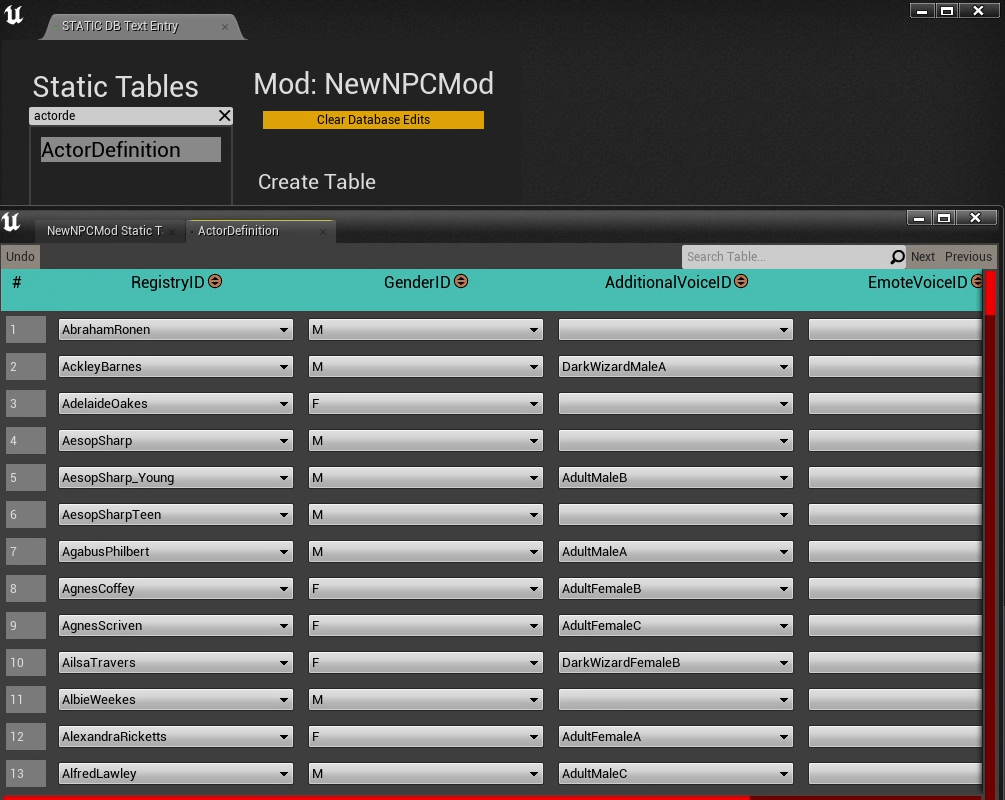Click the magnifier icon in Search Table
This screenshot has width=1005, height=800.
(897, 257)
